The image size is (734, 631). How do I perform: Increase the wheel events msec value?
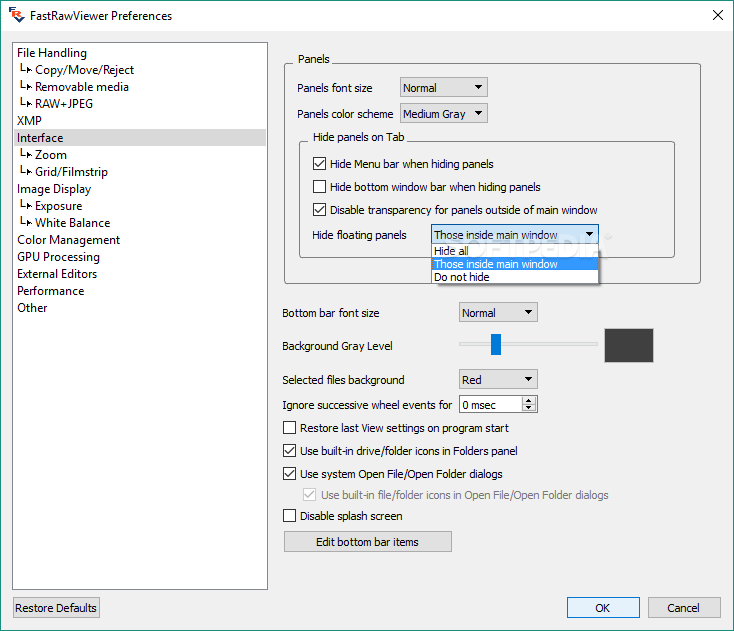coord(529,401)
